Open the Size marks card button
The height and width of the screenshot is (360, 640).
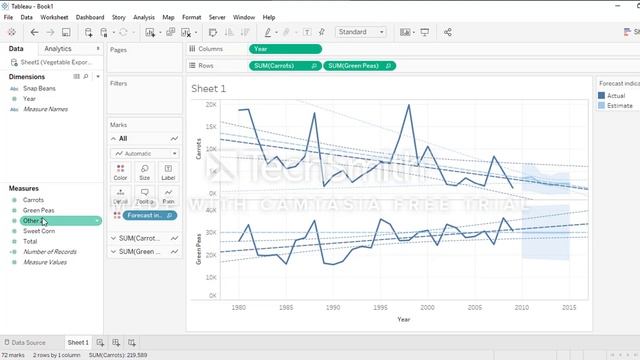(x=144, y=172)
